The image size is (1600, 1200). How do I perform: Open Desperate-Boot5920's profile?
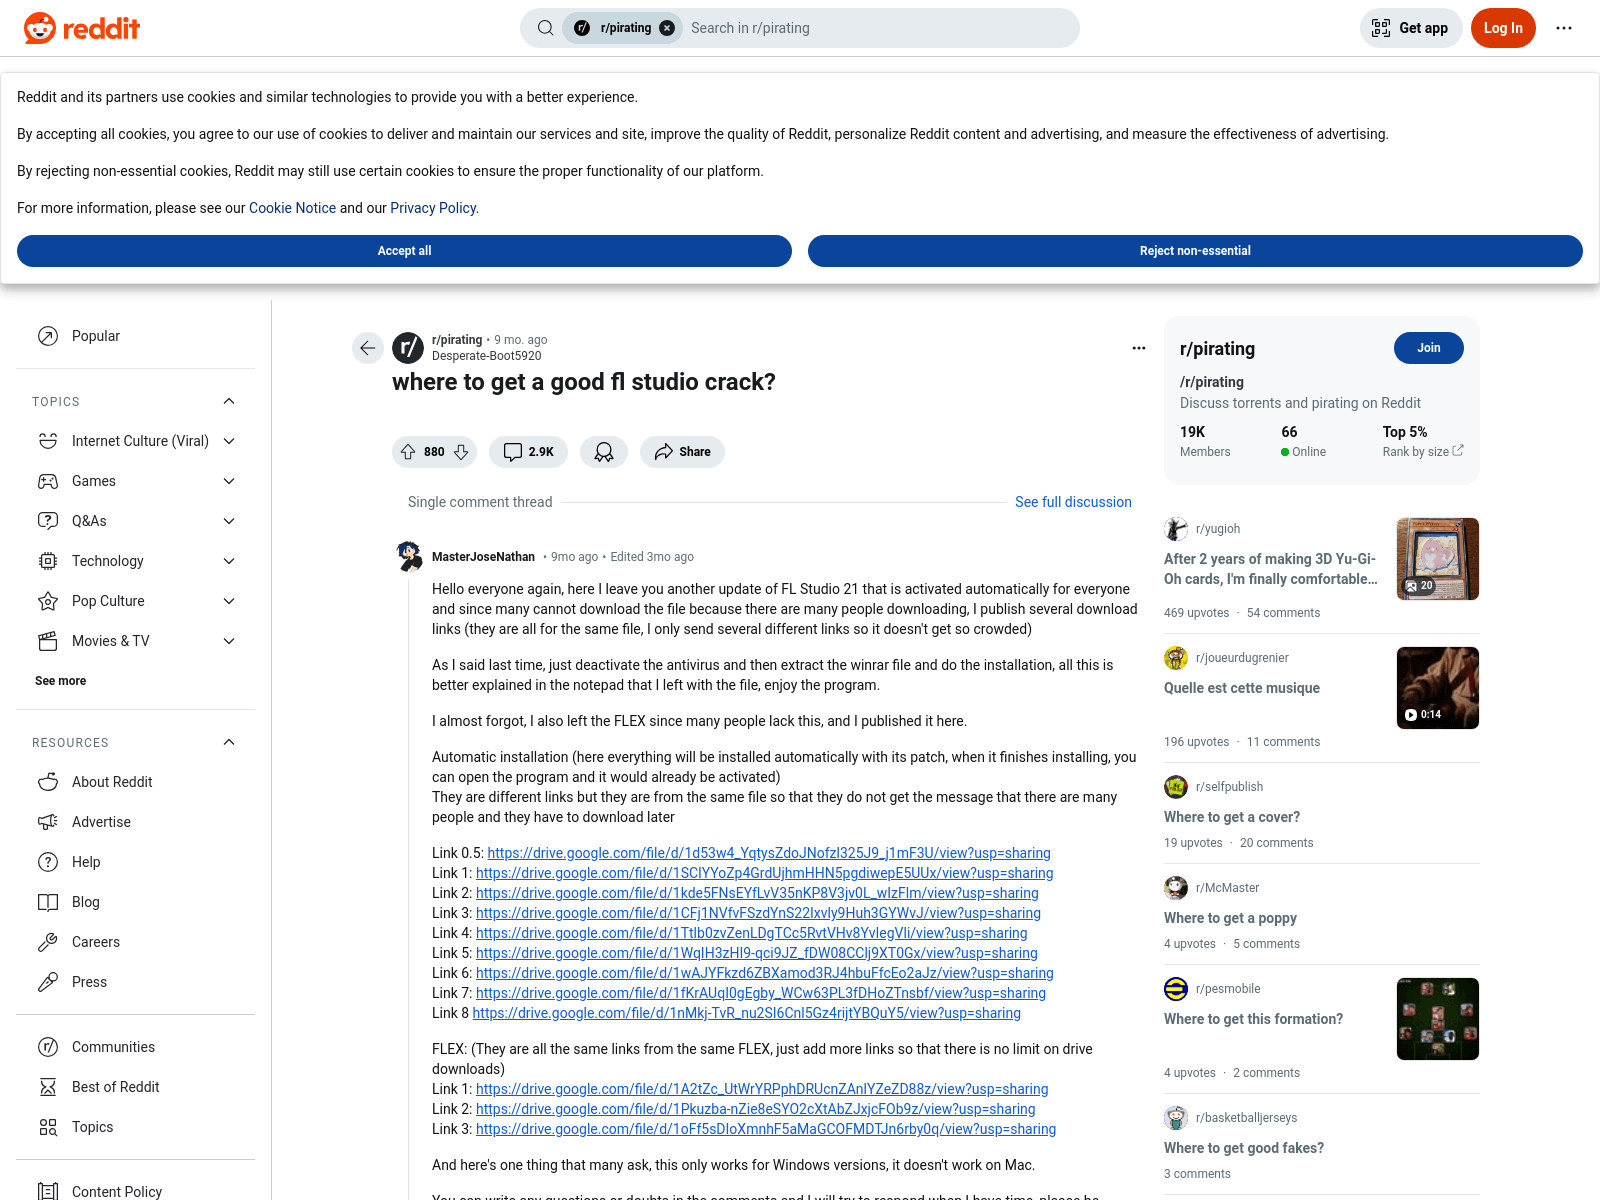(487, 356)
